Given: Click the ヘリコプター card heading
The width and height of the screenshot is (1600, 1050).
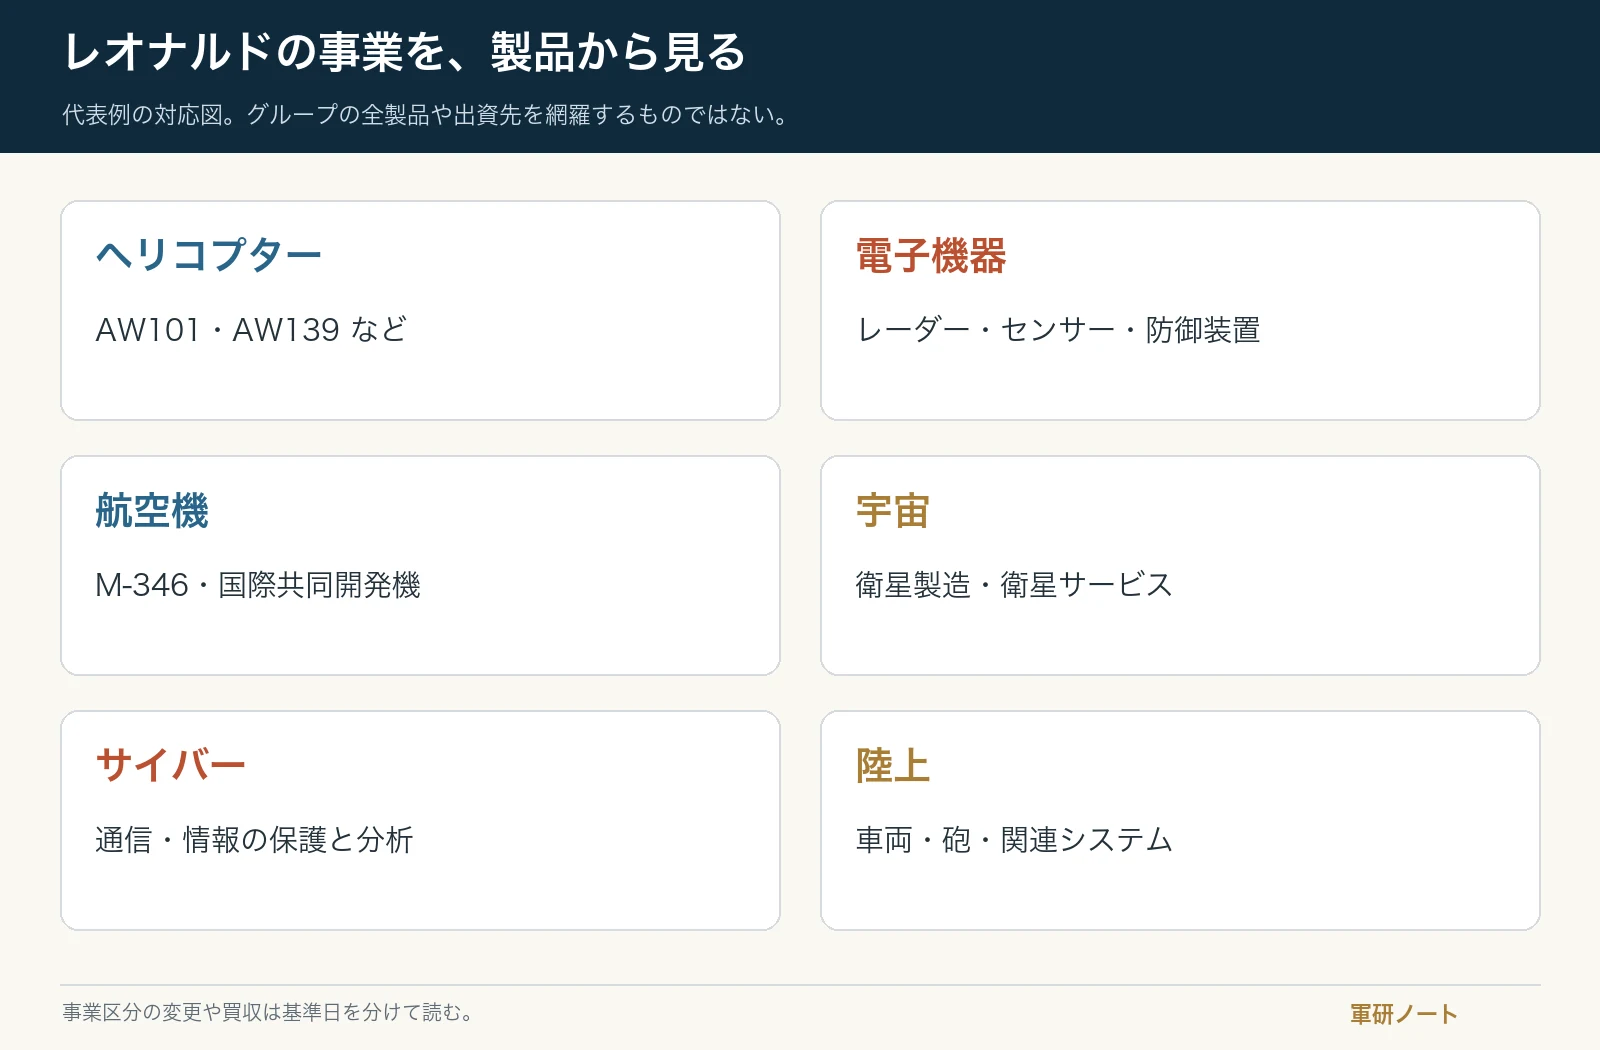Looking at the screenshot, I should tap(208, 255).
